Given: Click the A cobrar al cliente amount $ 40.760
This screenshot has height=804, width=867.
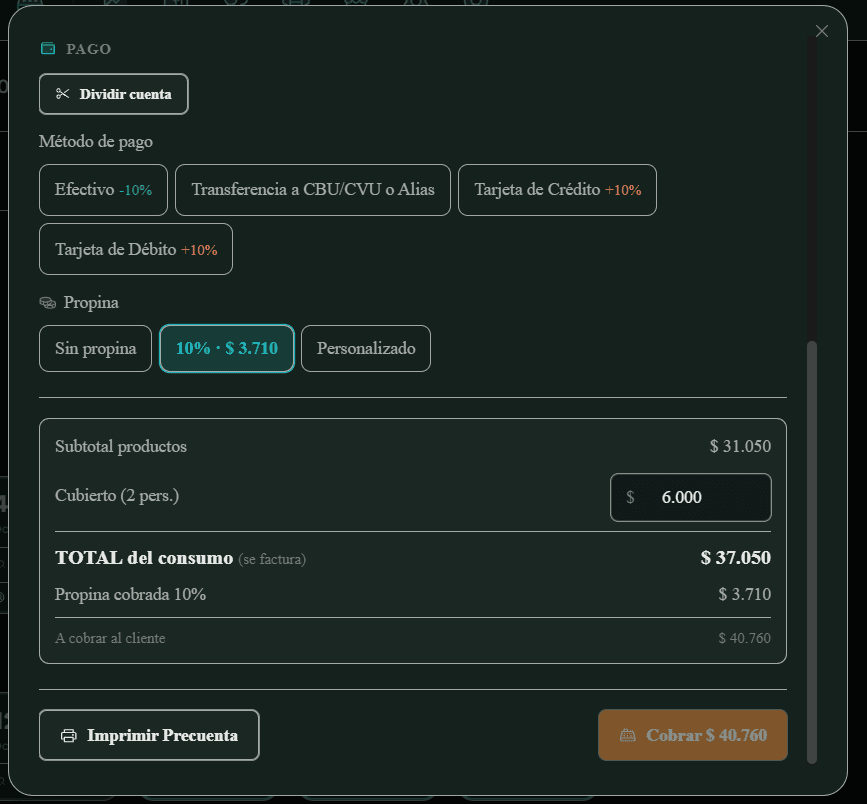Looking at the screenshot, I should pos(744,638).
